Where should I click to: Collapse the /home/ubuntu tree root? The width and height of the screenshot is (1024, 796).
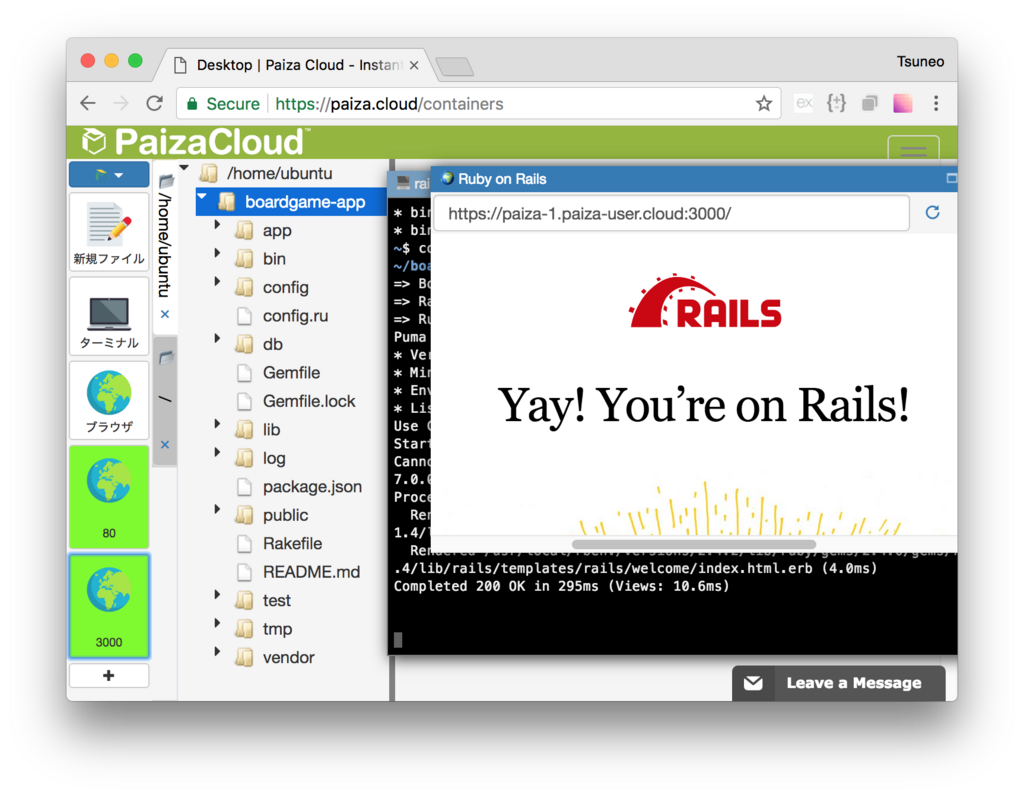pos(185,168)
